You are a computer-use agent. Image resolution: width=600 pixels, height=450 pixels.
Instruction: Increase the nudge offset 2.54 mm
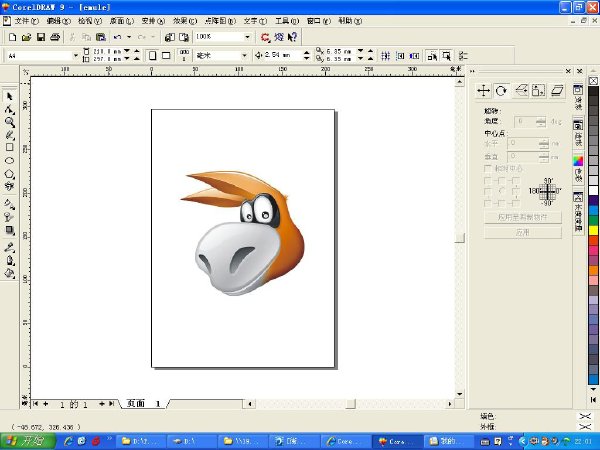coord(307,53)
